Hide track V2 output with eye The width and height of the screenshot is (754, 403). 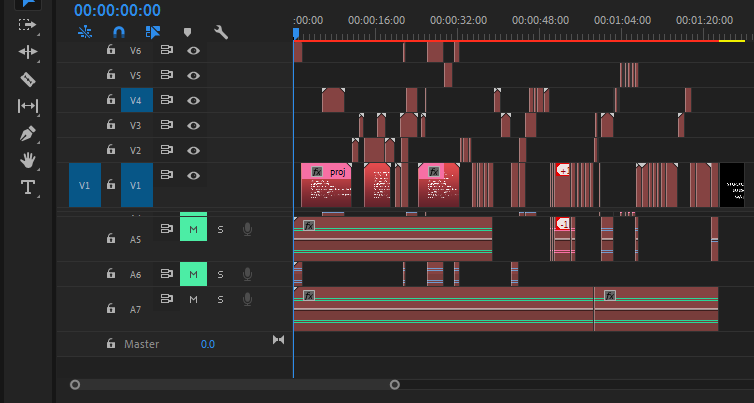pyautogui.click(x=193, y=151)
